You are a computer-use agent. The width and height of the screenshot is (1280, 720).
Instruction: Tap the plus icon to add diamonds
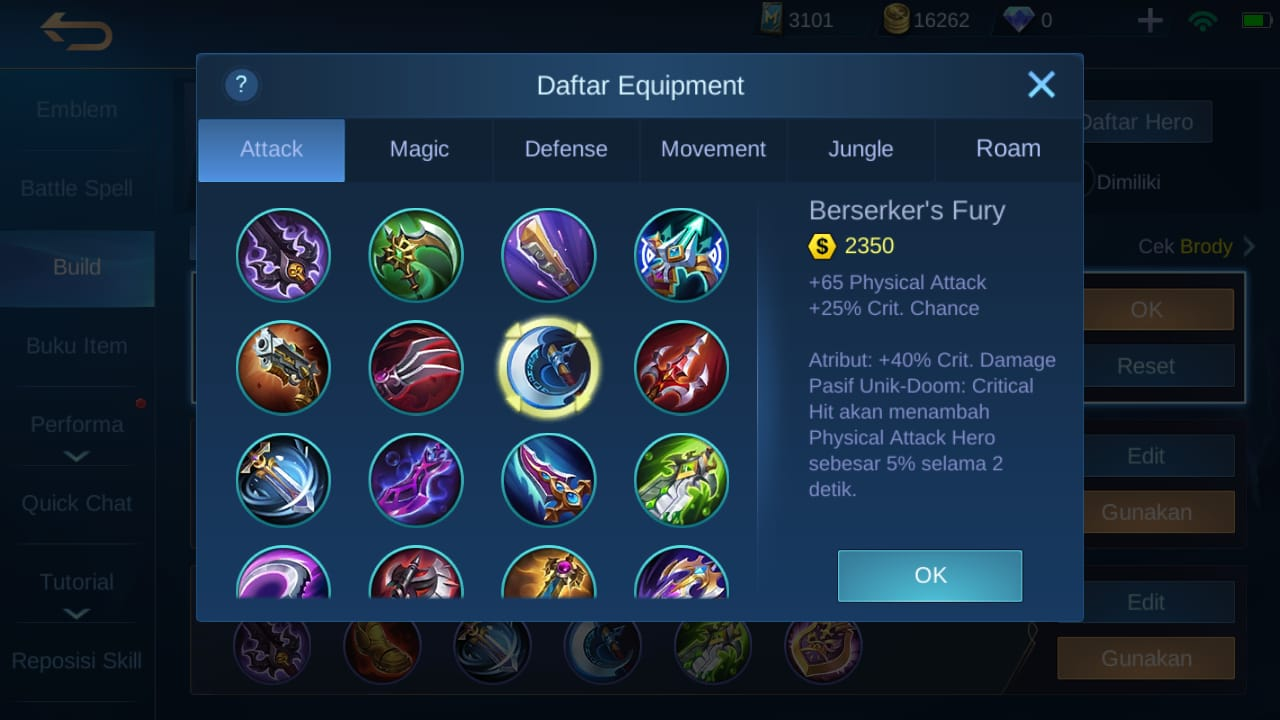1150,20
